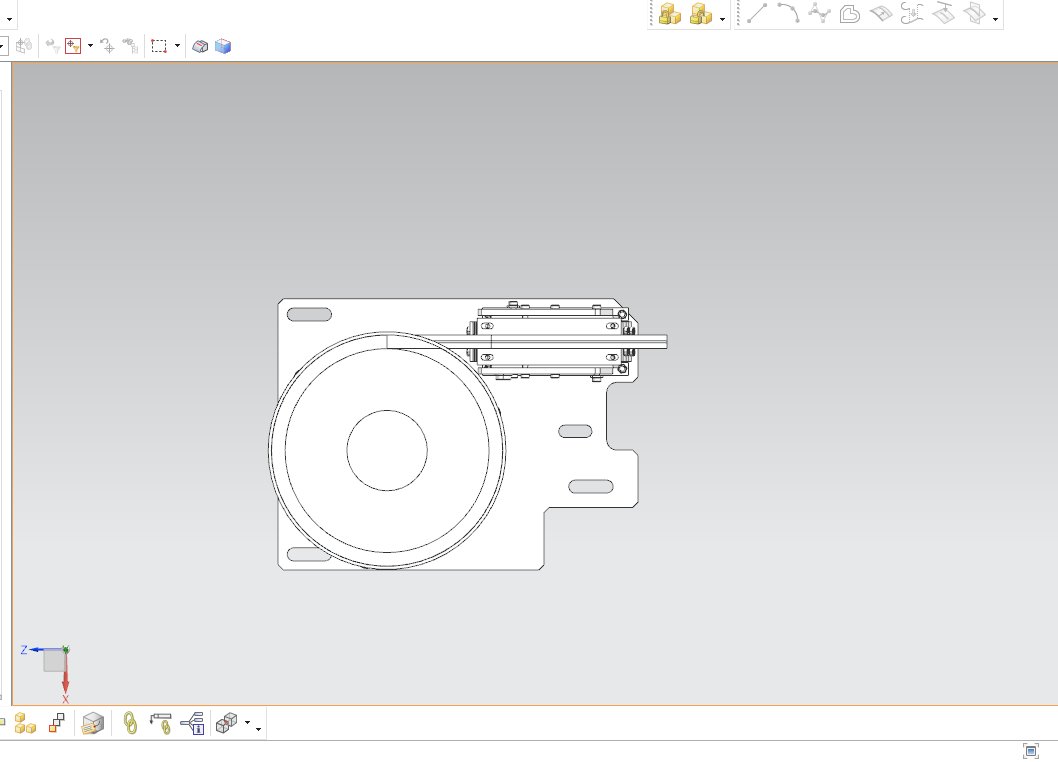Click the curve-on-surface icon
The height and width of the screenshot is (762, 1058).
[881, 13]
